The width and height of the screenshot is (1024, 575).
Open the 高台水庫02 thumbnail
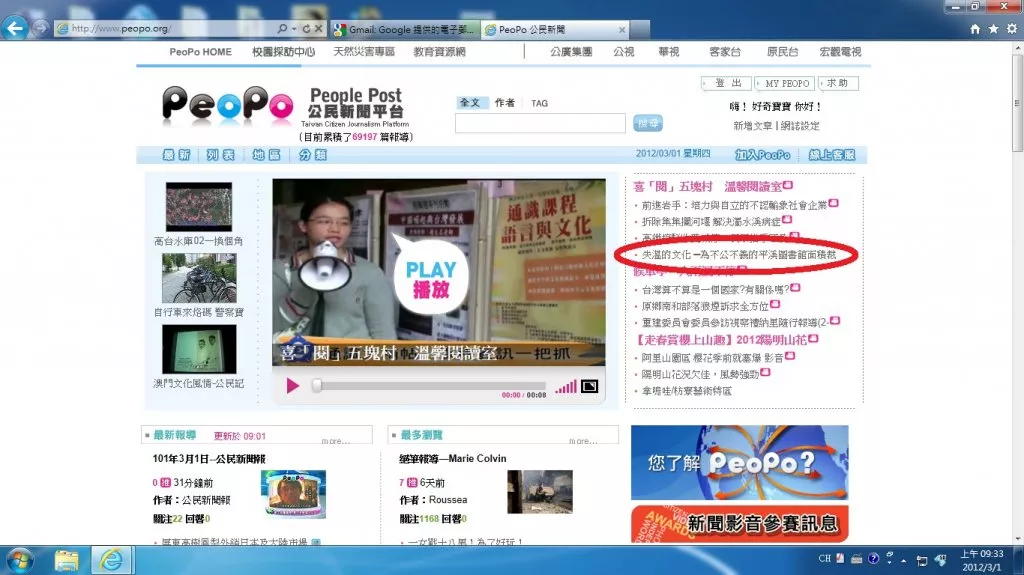click(199, 206)
